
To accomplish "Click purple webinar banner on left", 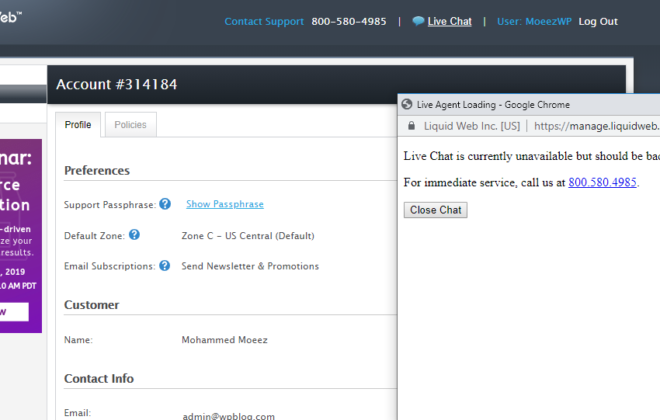I will click(21, 236).
